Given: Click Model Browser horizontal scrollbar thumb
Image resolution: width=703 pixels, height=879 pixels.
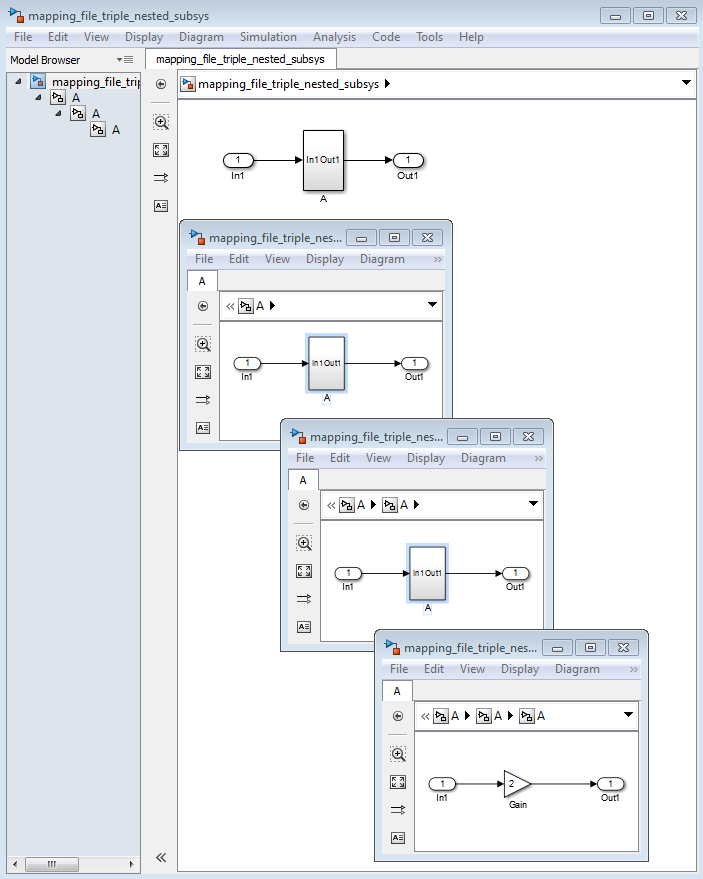Looking at the screenshot, I should coord(52,864).
